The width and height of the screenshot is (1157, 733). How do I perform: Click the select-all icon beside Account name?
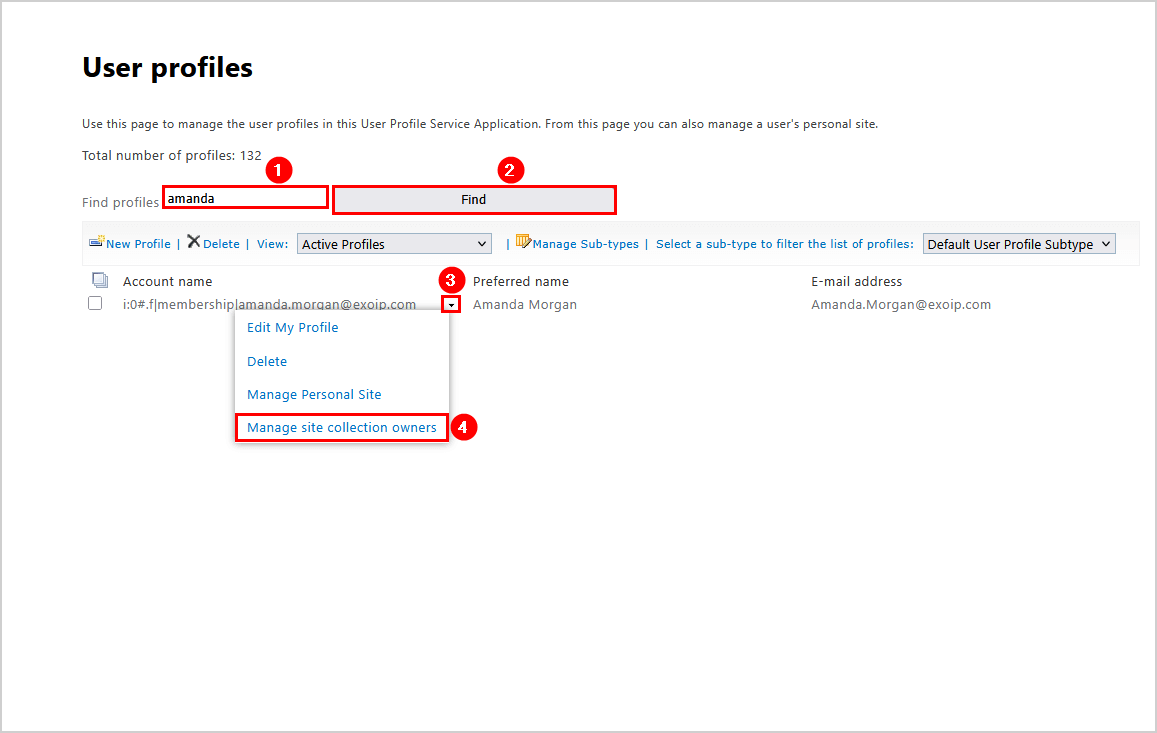100,280
